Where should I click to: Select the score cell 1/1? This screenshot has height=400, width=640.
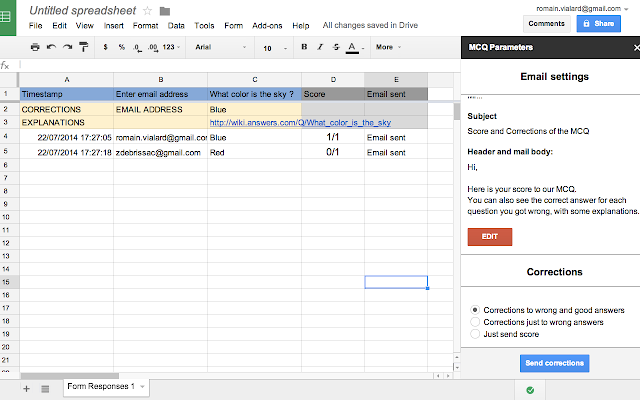click(x=333, y=137)
